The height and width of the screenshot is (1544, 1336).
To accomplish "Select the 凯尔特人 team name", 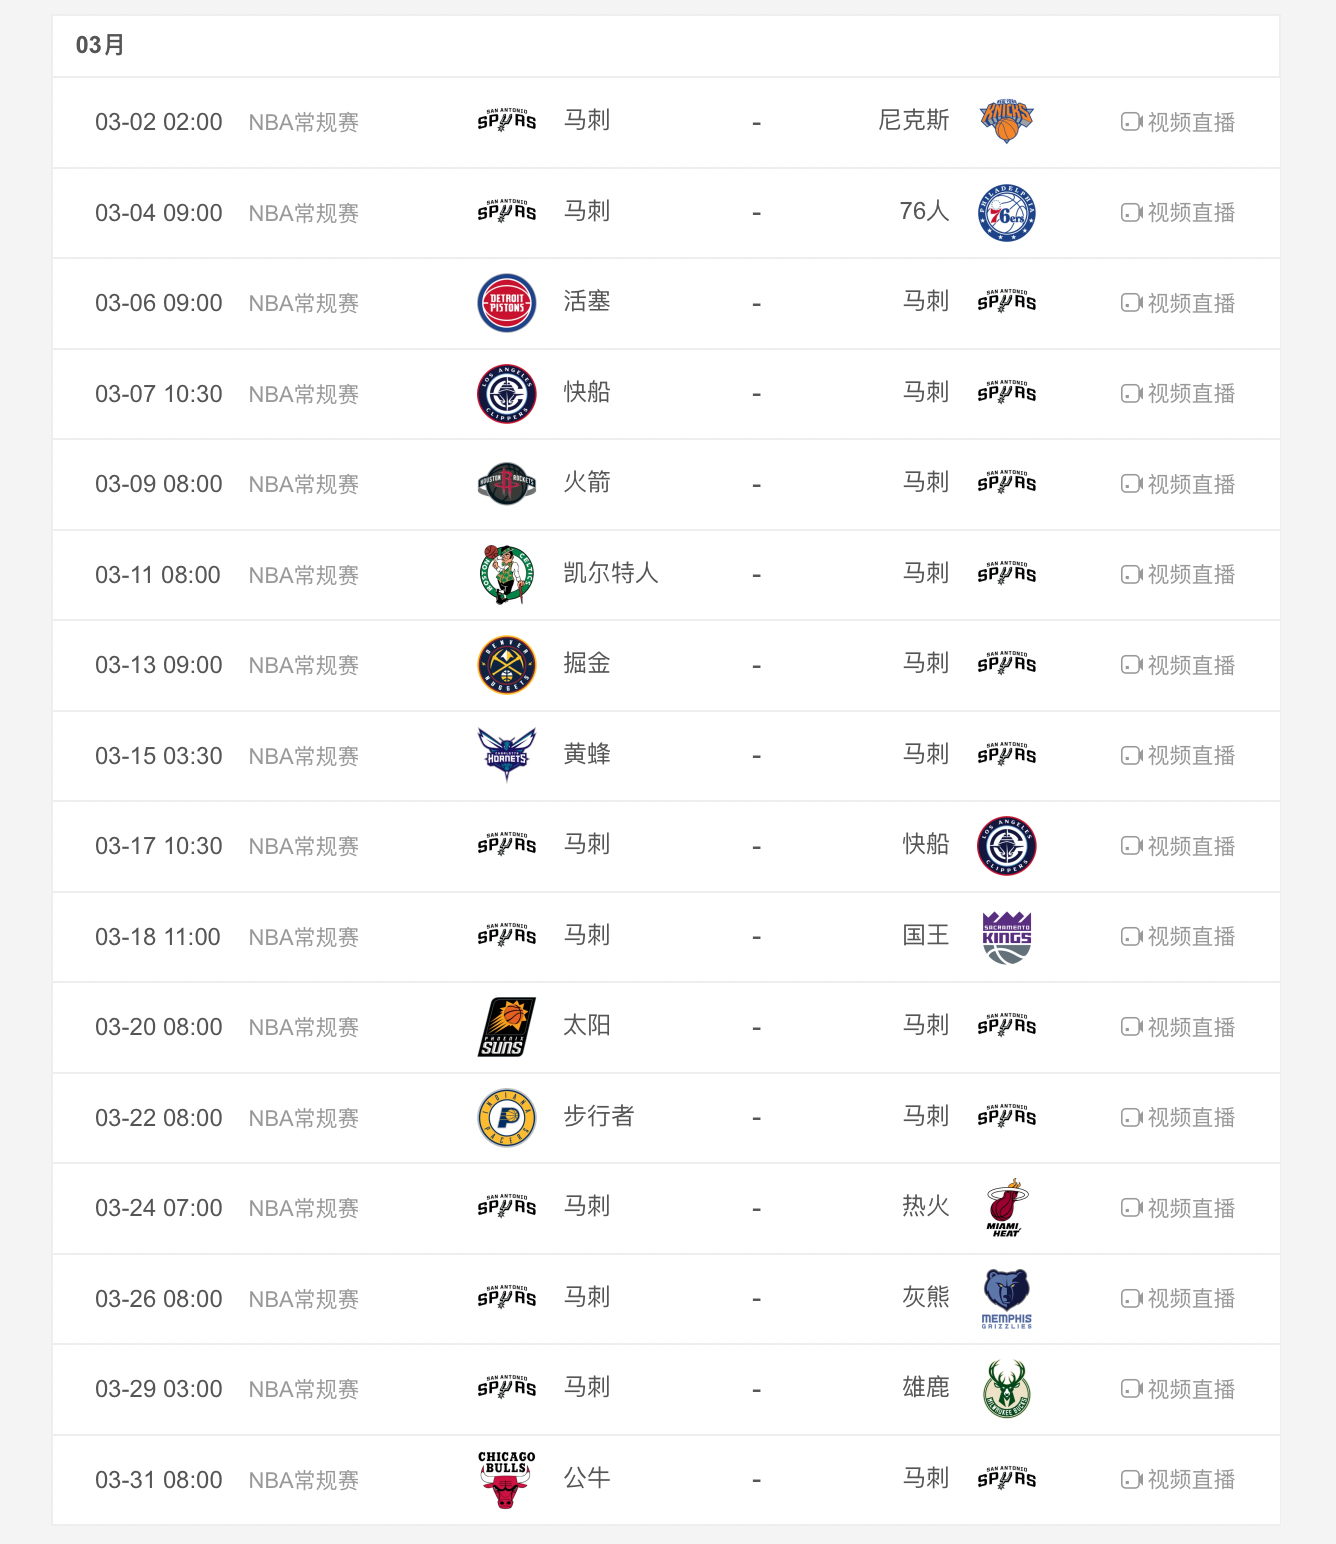I will (610, 573).
